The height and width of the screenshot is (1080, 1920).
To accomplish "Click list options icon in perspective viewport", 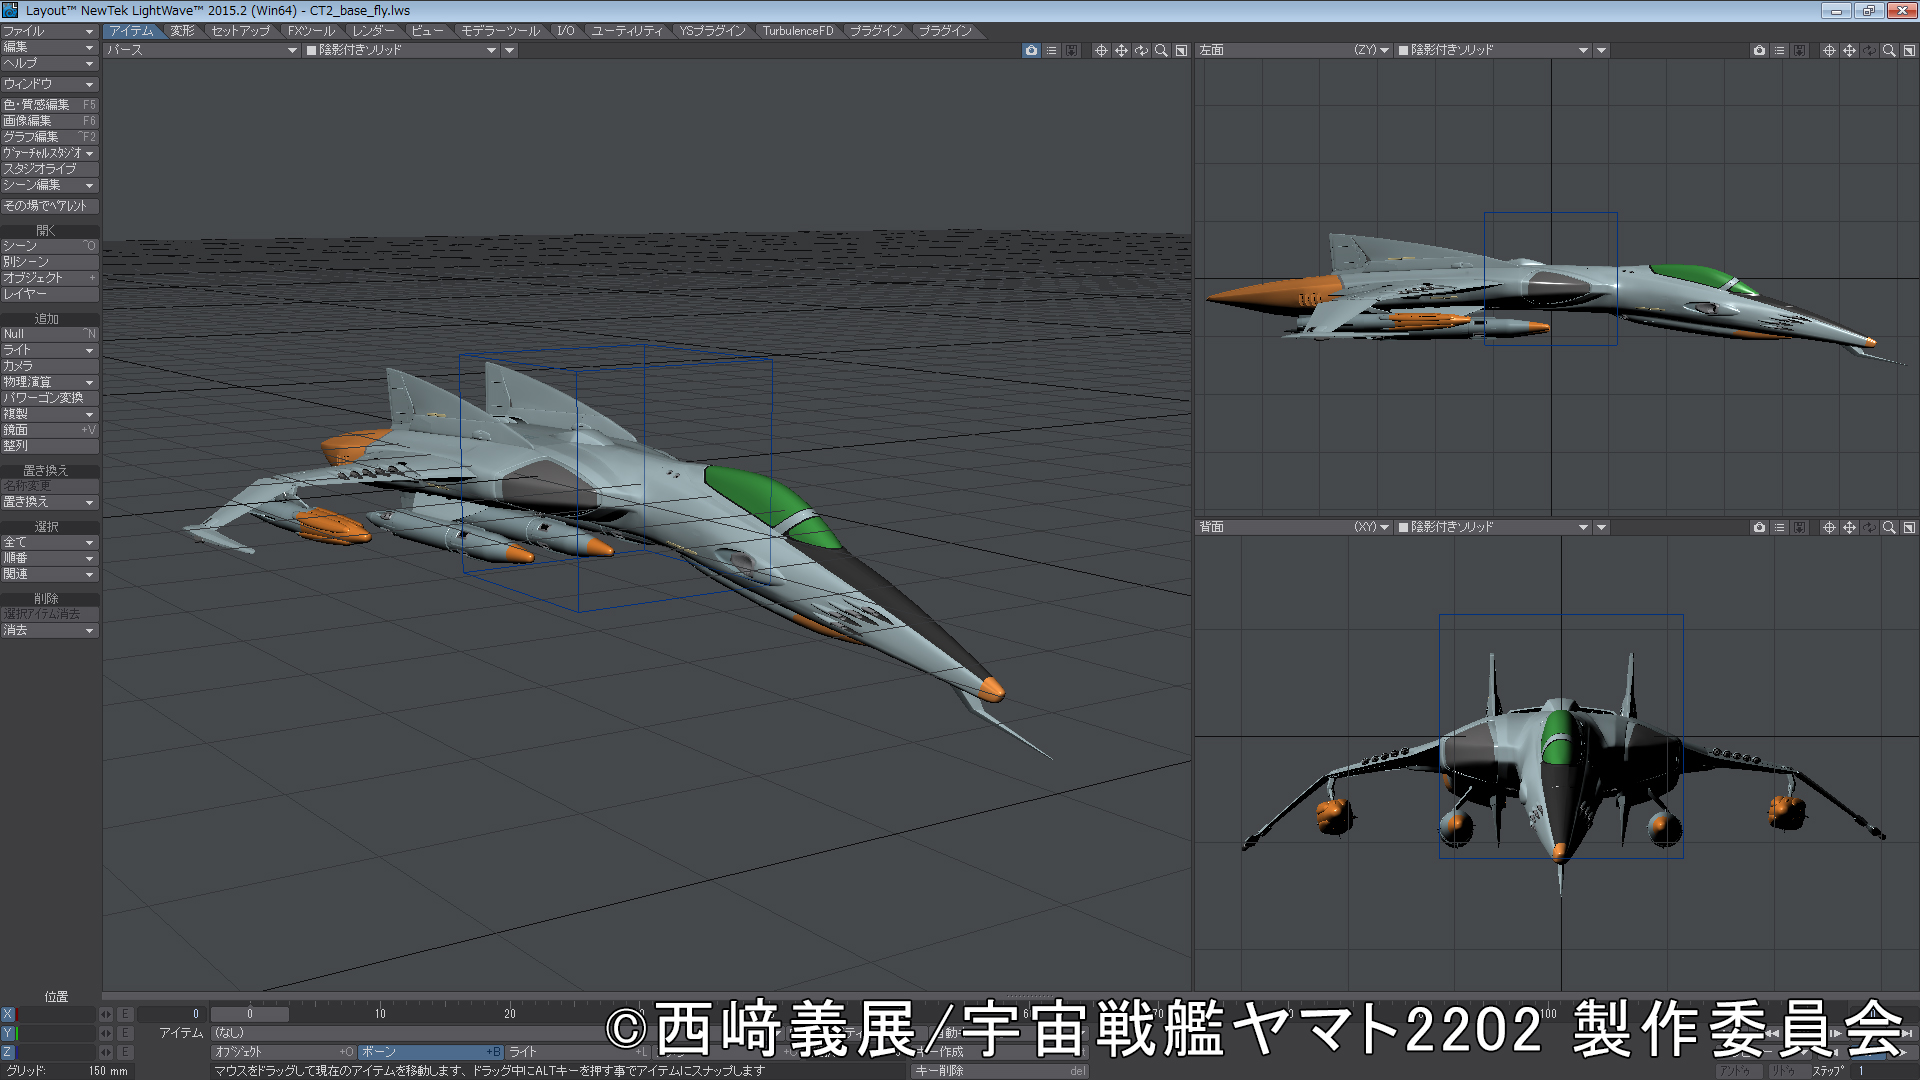I will click(x=1051, y=50).
